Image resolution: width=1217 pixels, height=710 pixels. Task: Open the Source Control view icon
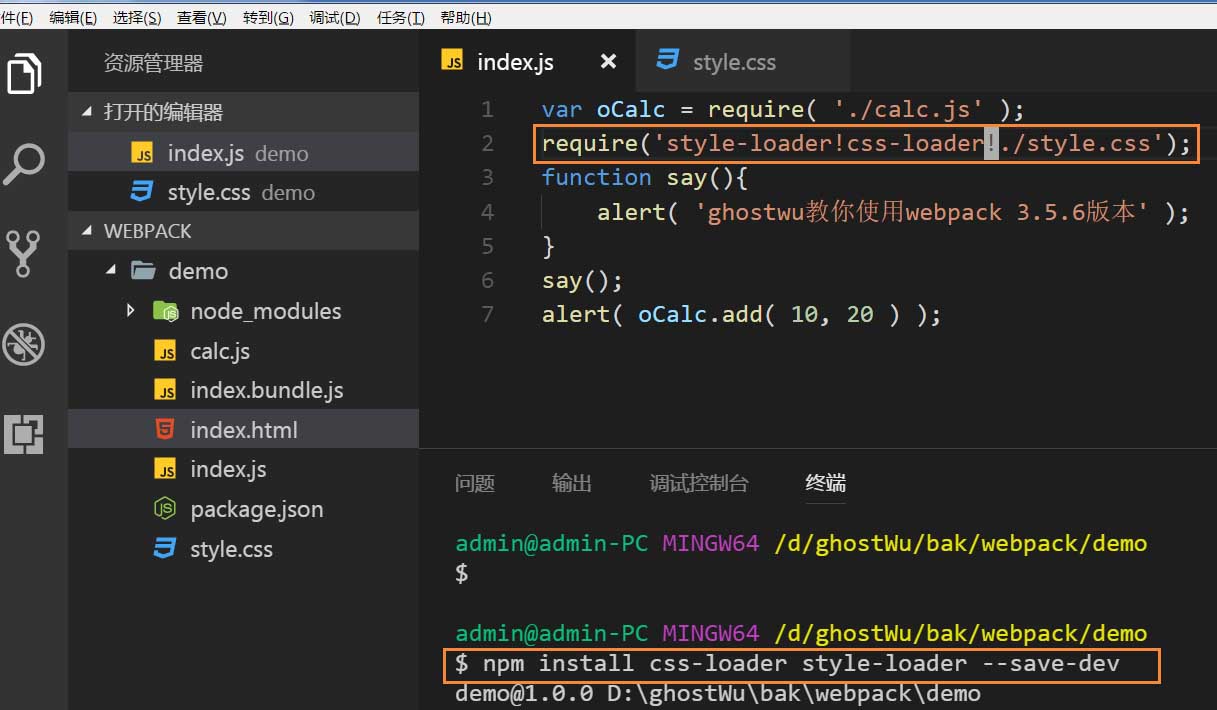[x=25, y=253]
